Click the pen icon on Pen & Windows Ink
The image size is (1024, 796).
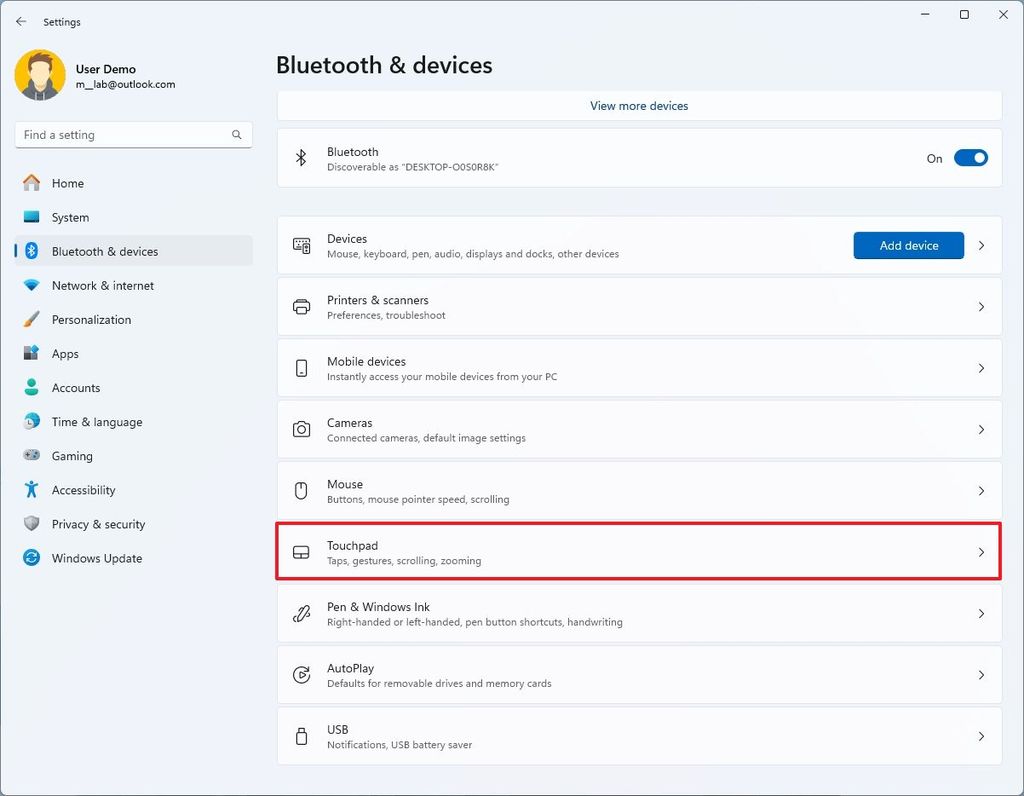point(301,613)
